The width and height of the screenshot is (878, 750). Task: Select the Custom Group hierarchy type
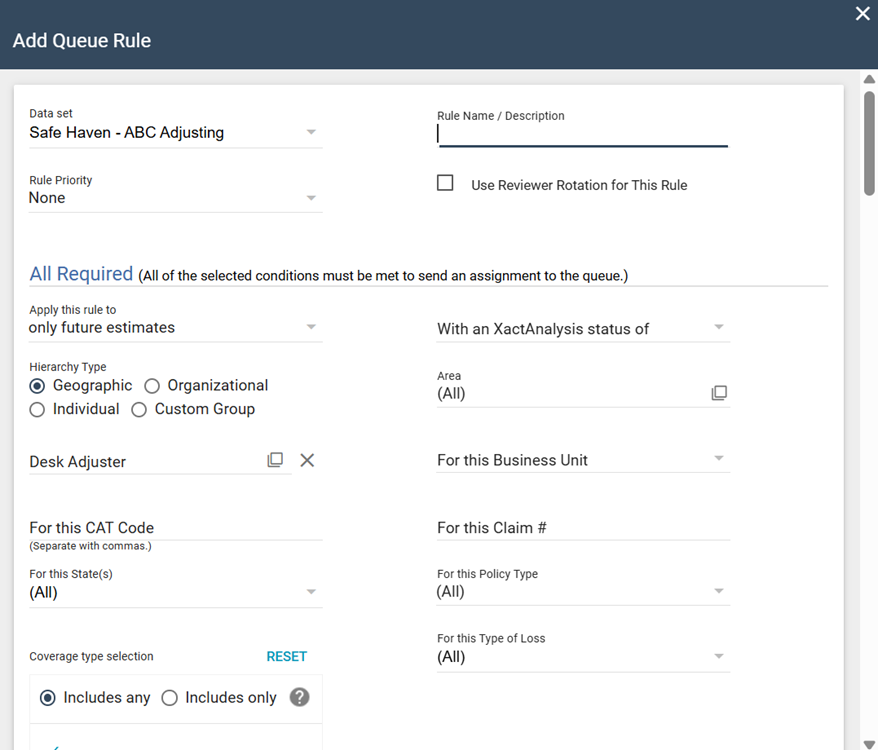click(139, 409)
